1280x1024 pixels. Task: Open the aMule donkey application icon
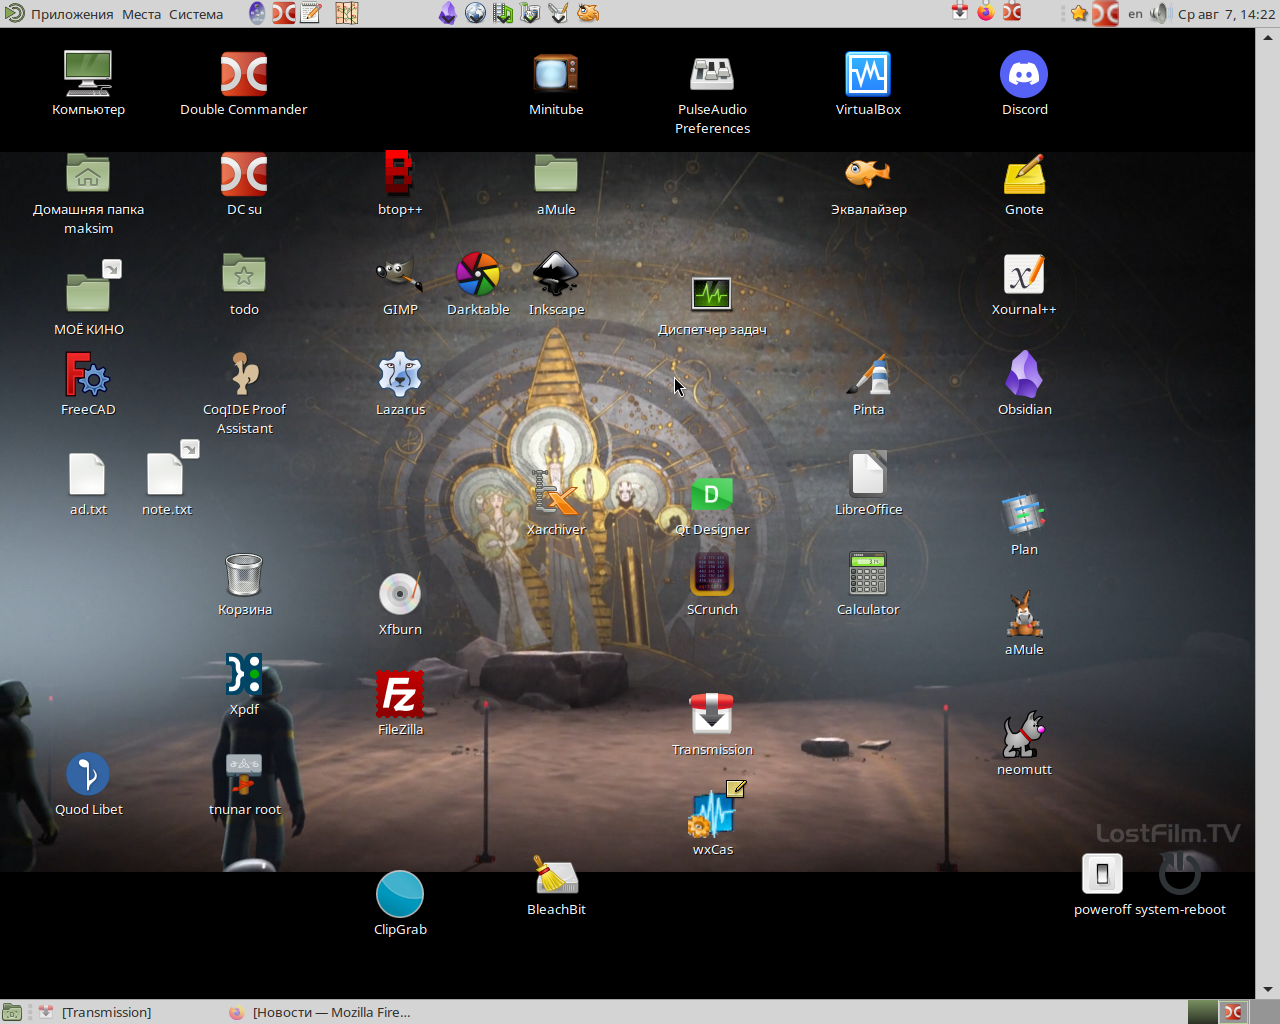coord(1024,615)
